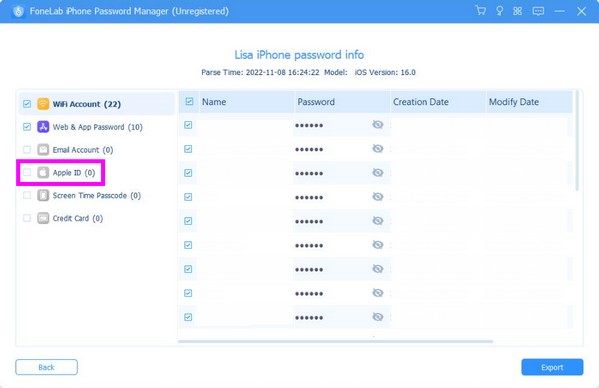Screen dimensions: 599x388
Task: Click the Credit Card icon
Action: 43,218
